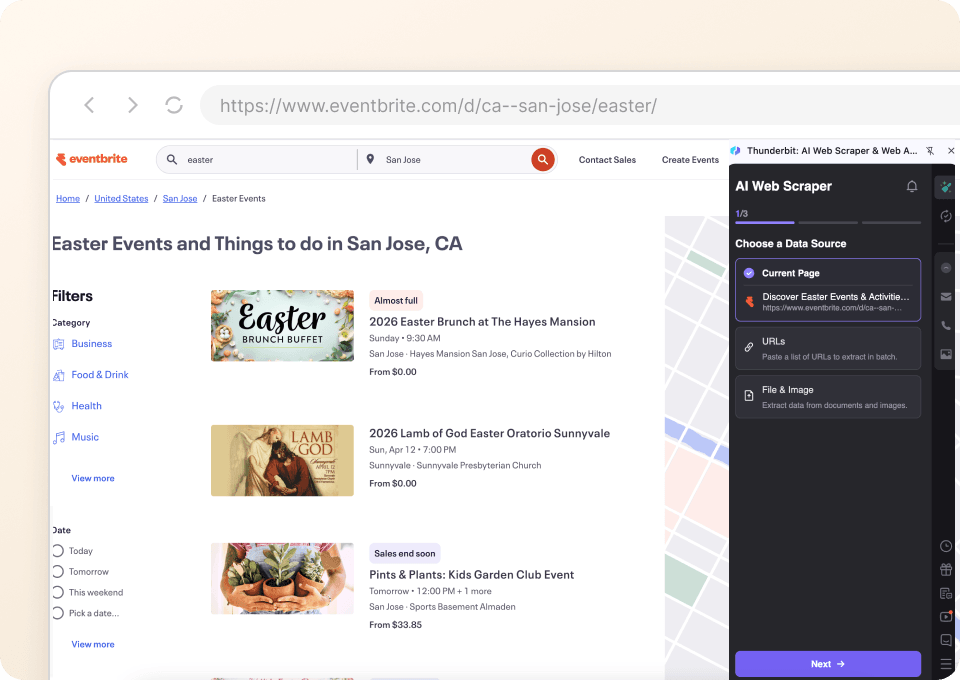The width and height of the screenshot is (960, 680).
Task: Click the orange search button
Action: 542,159
